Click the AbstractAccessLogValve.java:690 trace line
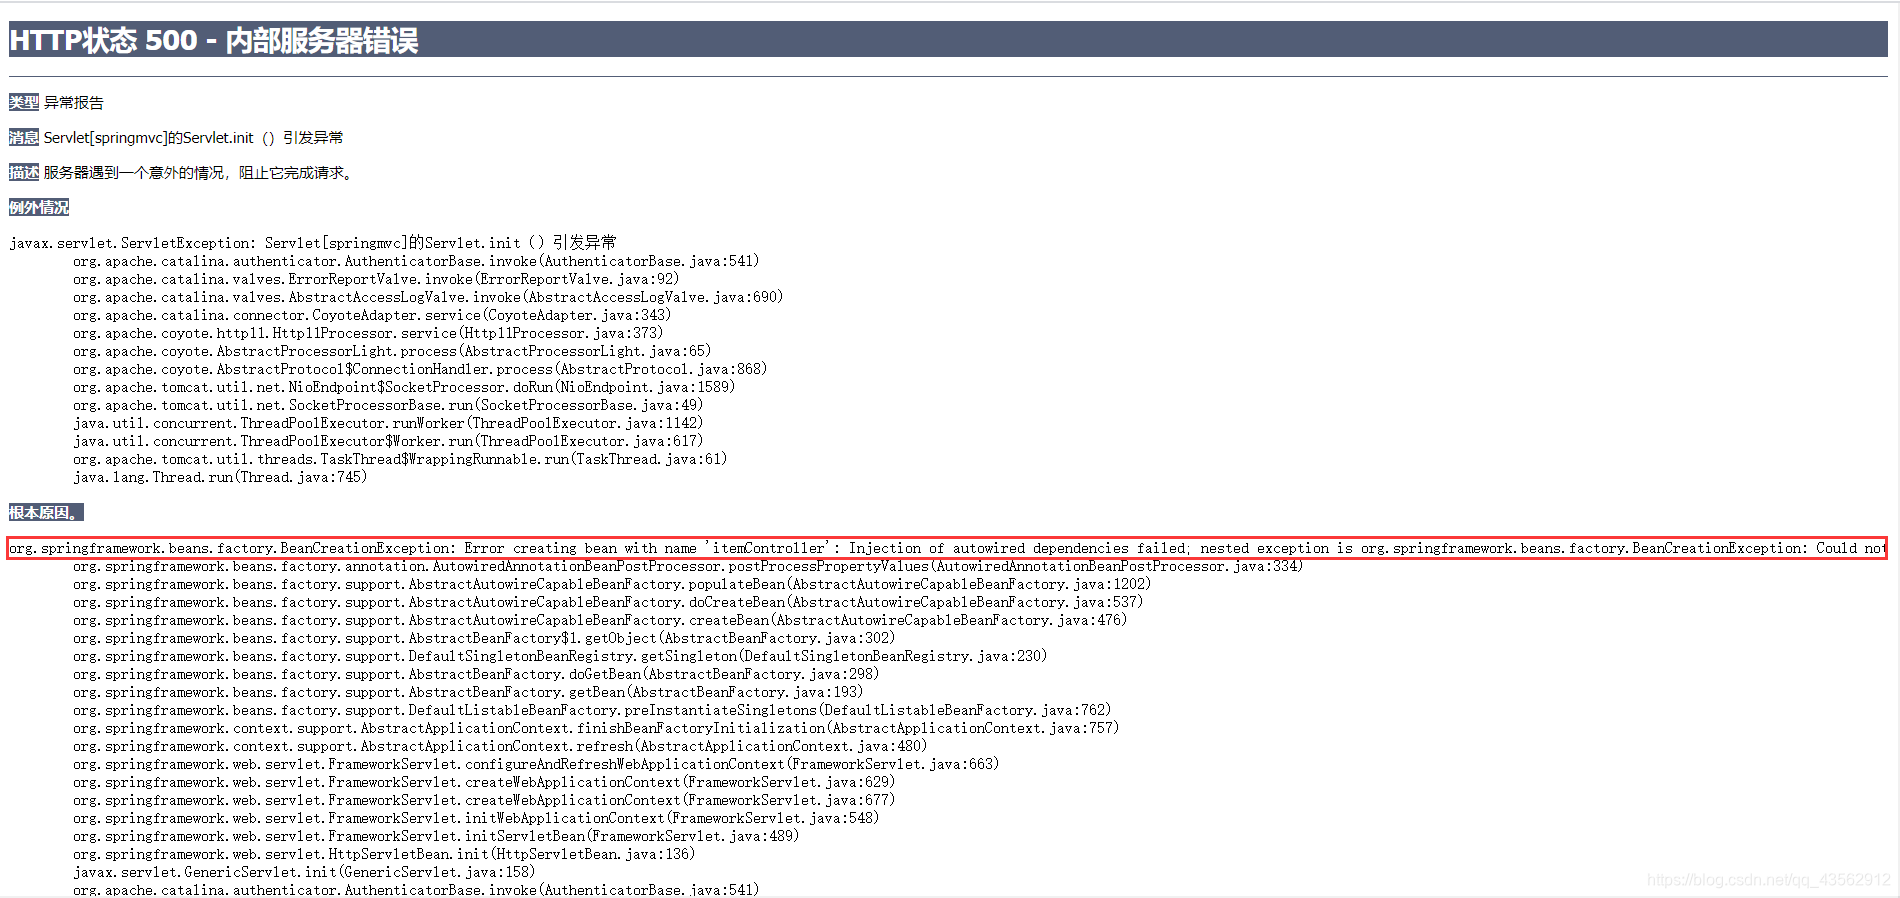This screenshot has height=898, width=1900. click(428, 297)
